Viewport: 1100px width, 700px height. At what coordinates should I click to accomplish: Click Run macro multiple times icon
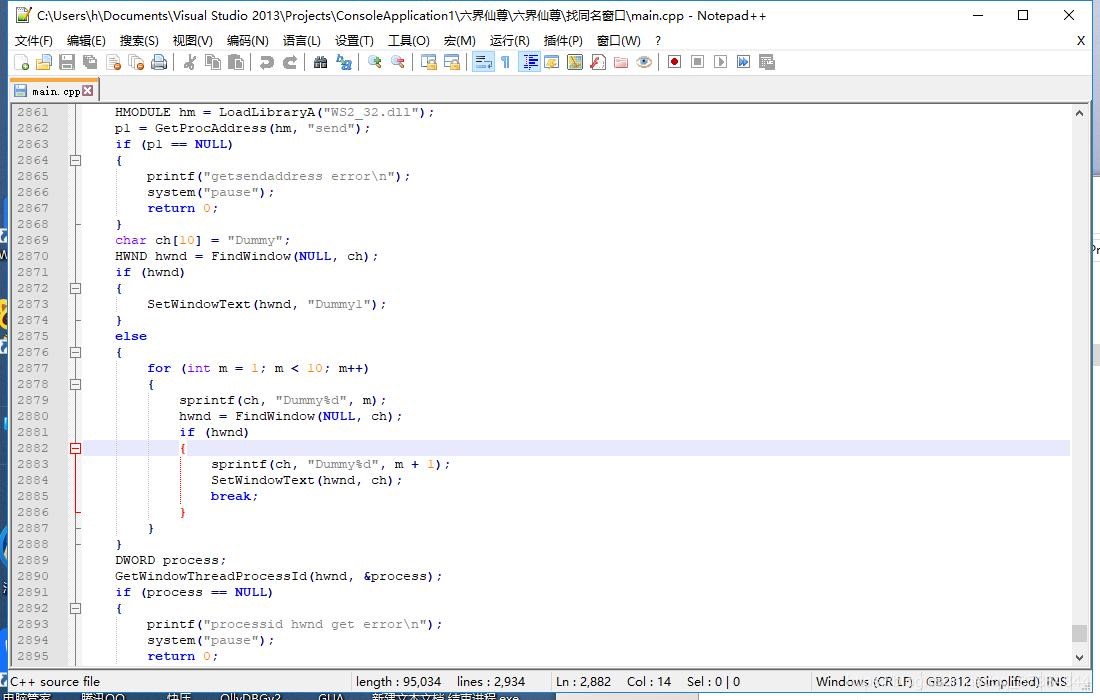click(744, 62)
